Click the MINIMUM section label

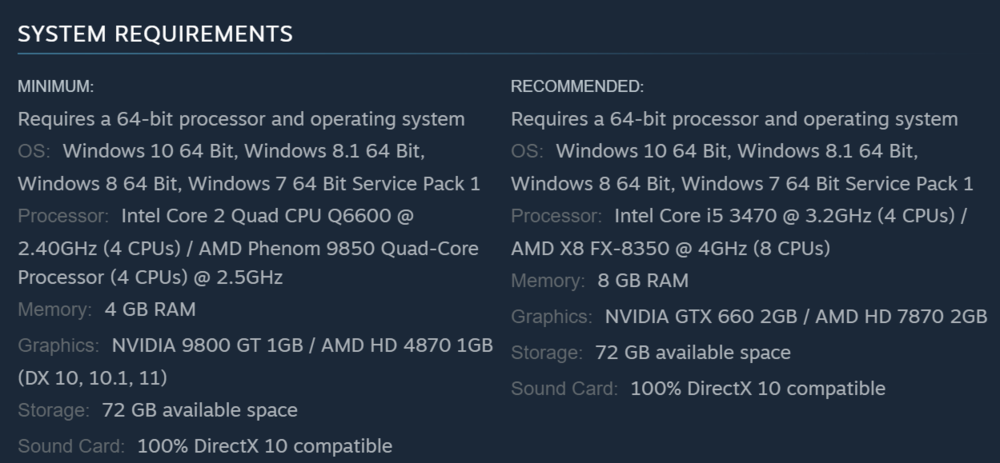[x=56, y=87]
